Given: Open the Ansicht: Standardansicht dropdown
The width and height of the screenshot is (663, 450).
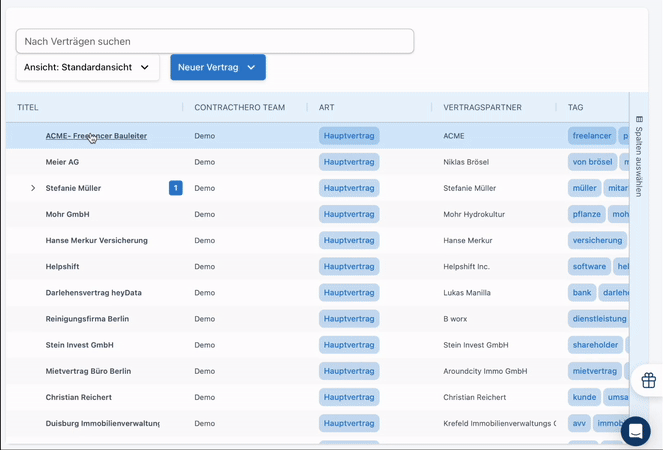Looking at the screenshot, I should (87, 67).
